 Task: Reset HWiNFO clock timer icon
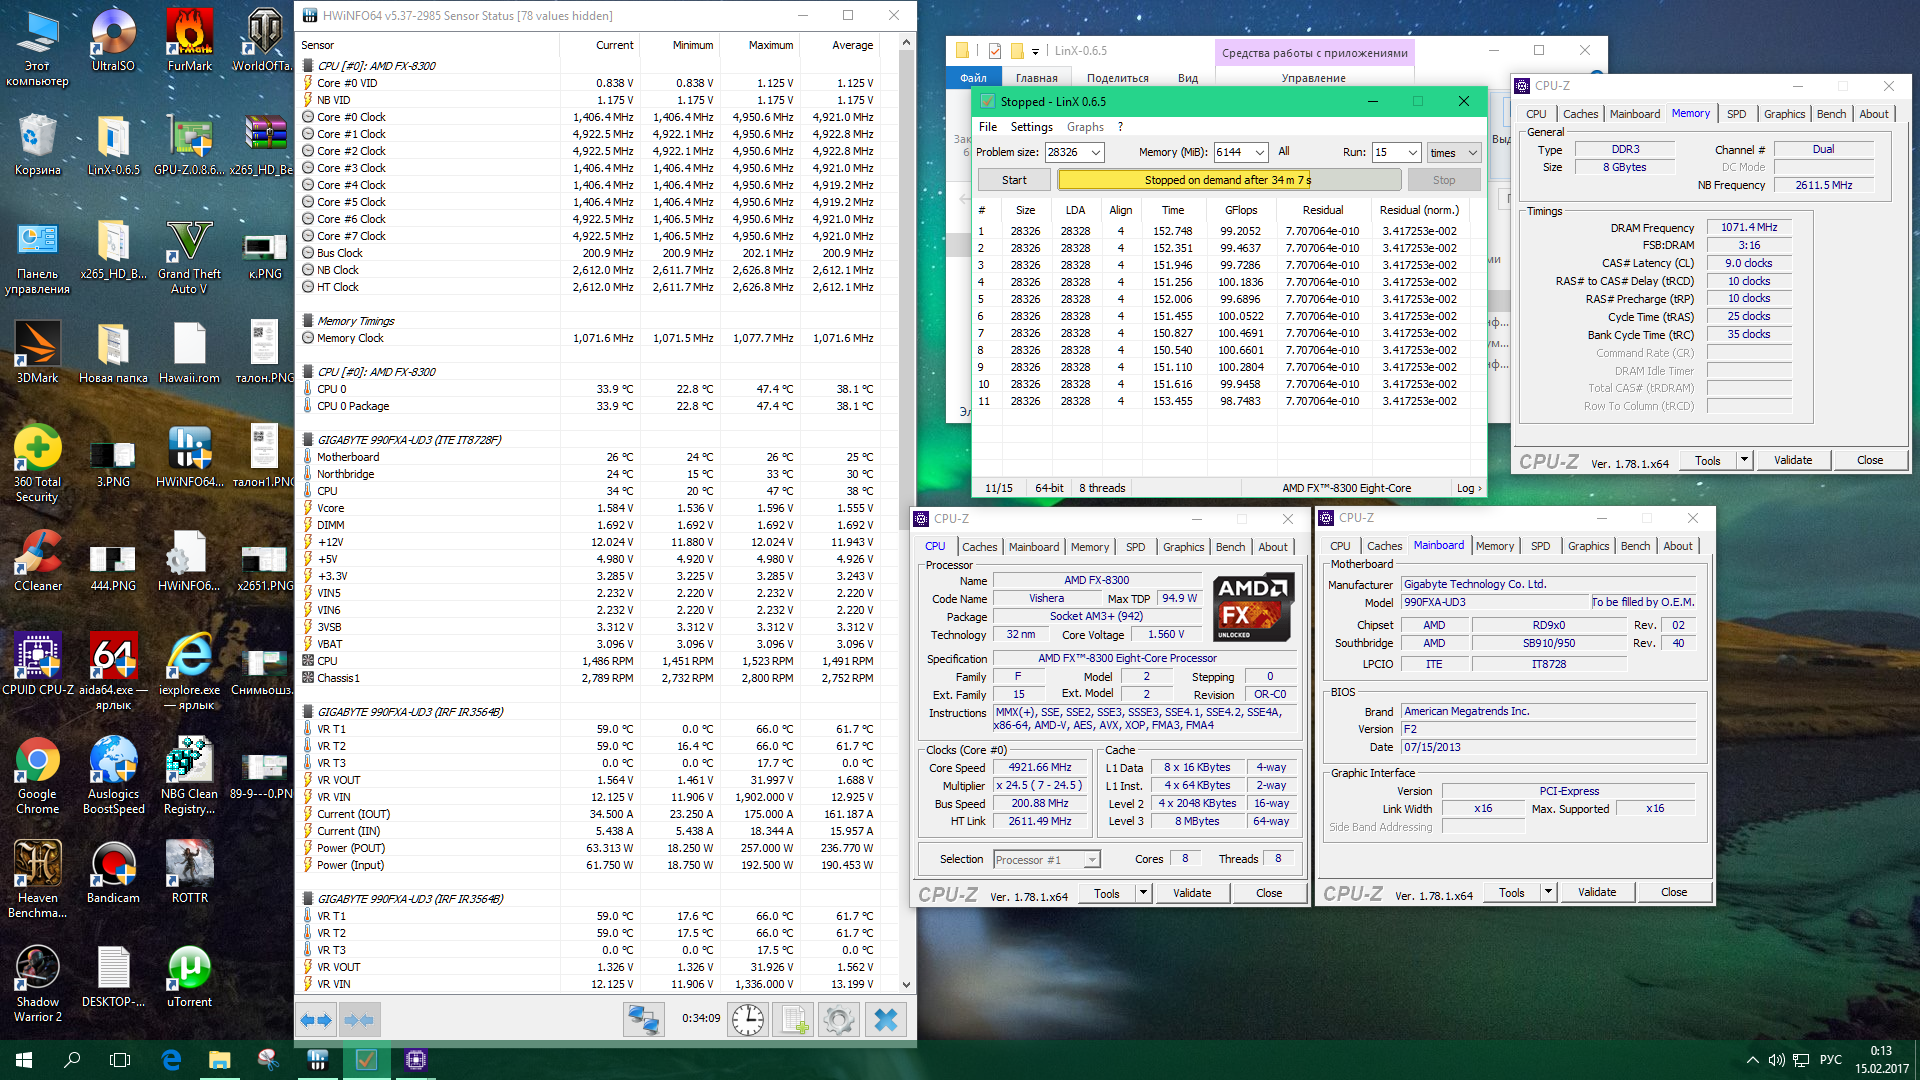coord(747,1020)
